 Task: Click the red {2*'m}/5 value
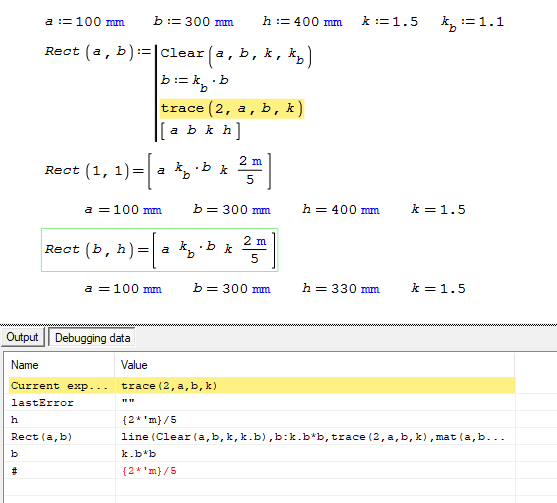click(149, 471)
